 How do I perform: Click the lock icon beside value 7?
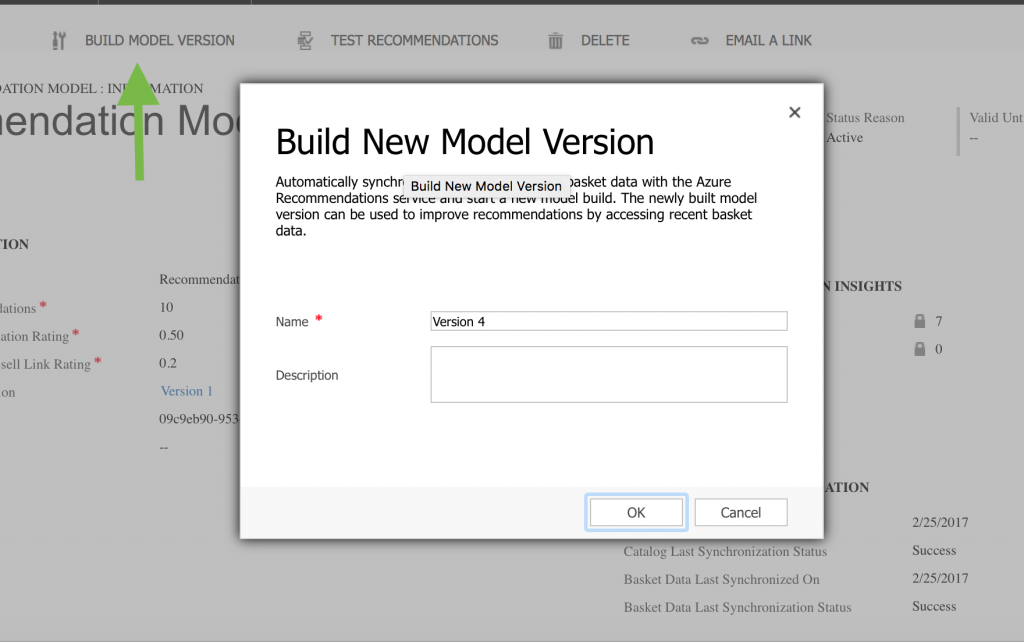920,322
